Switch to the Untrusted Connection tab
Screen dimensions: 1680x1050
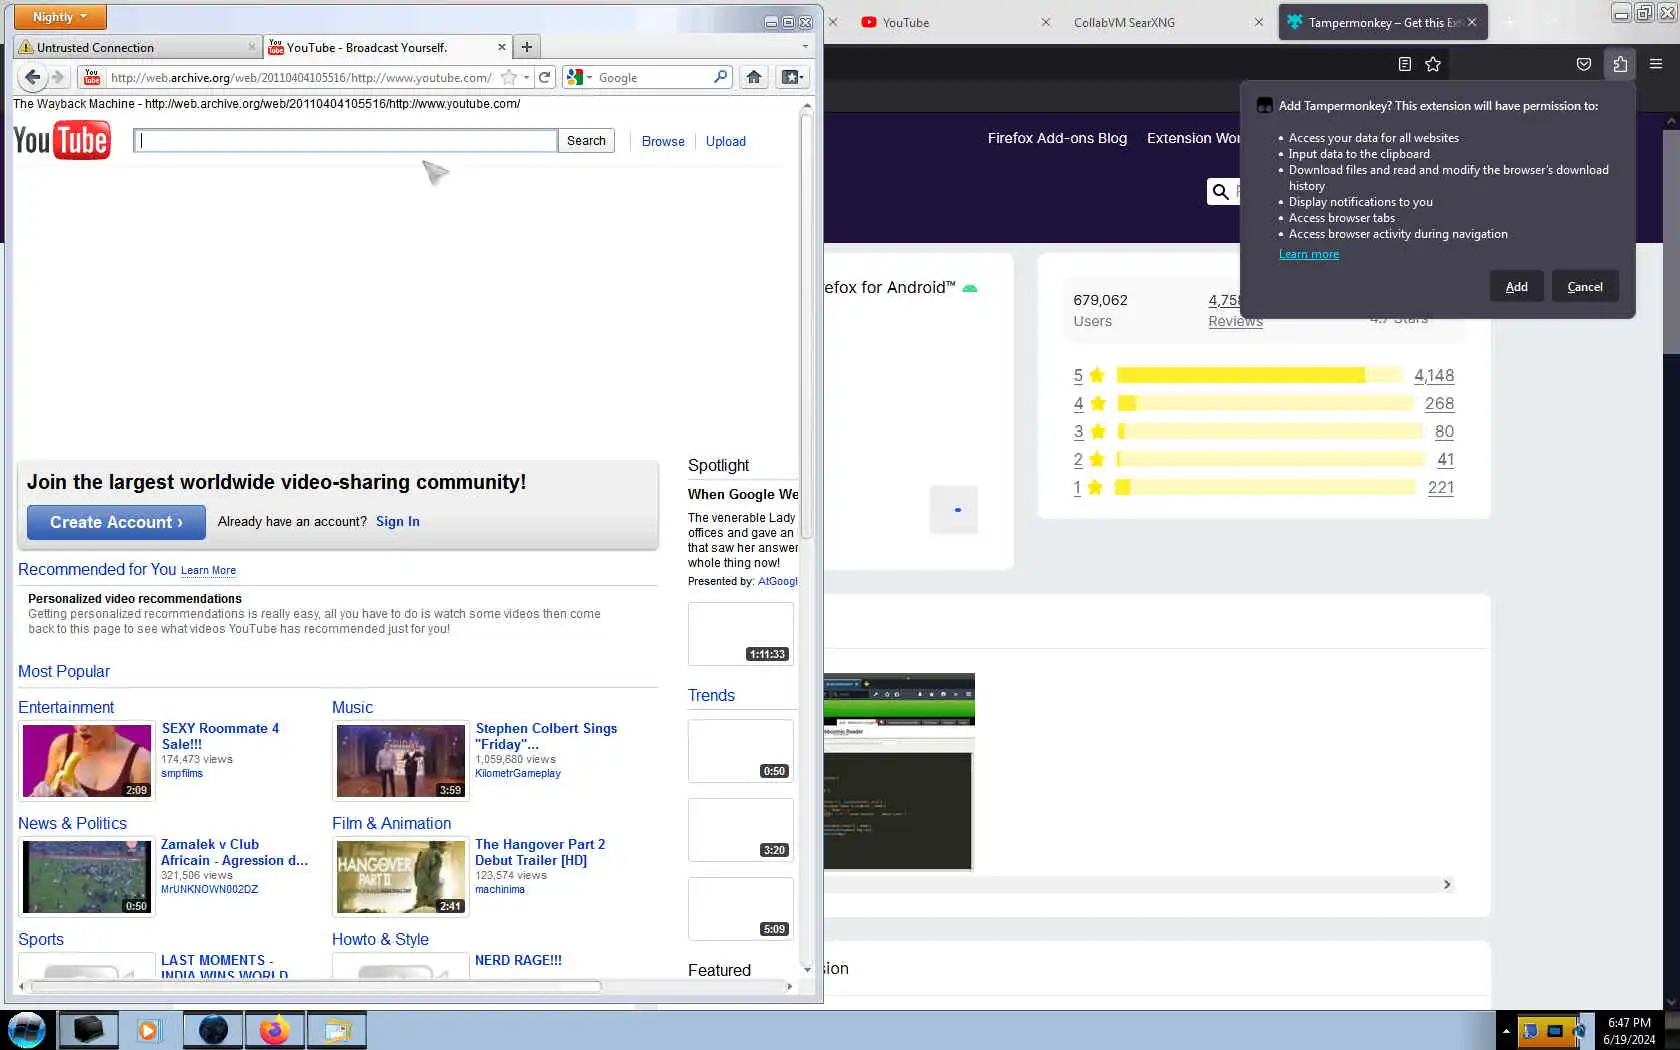tap(137, 47)
